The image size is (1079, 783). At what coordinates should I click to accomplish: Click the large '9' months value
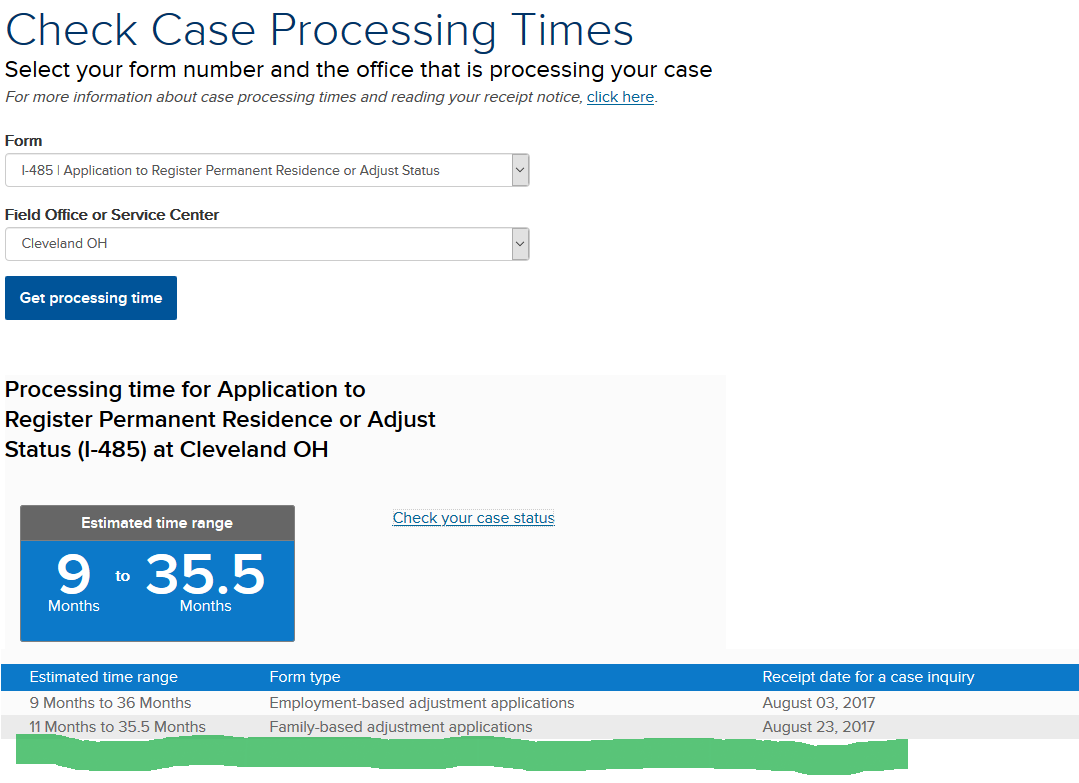(74, 574)
